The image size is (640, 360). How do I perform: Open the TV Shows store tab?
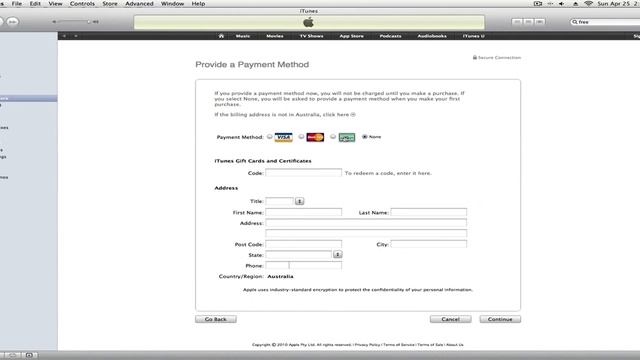(311, 36)
